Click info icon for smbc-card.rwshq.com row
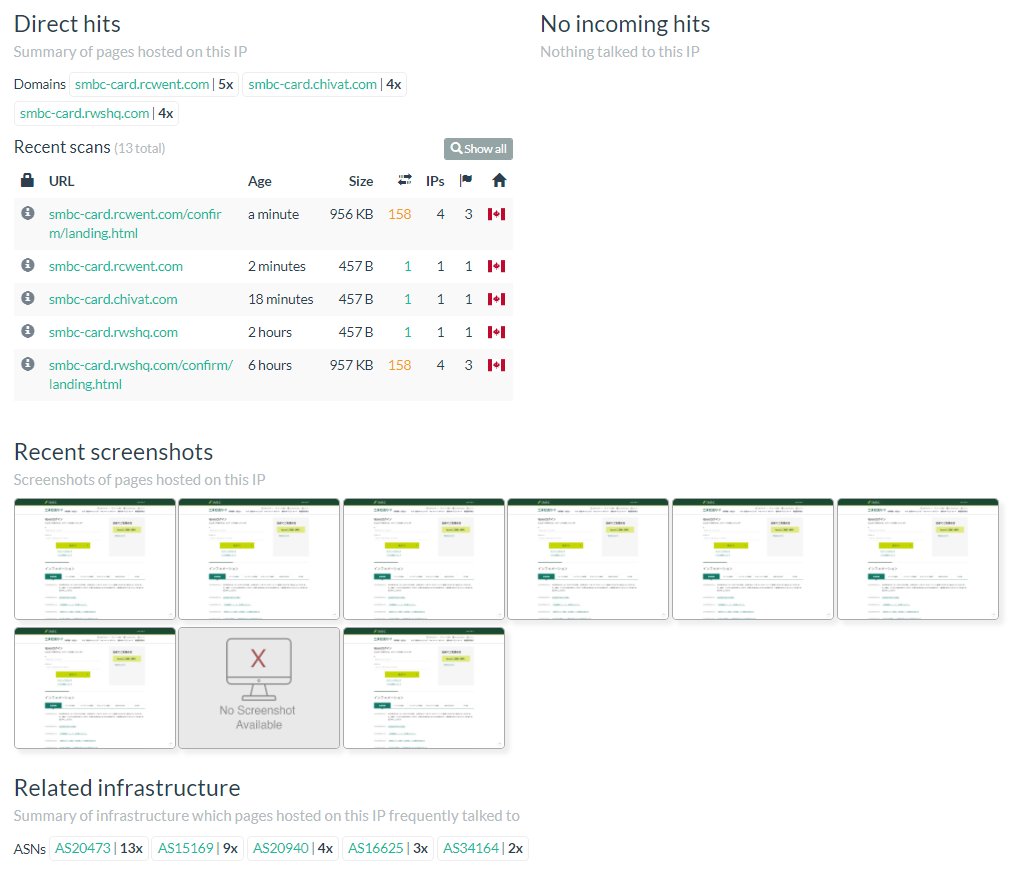 [x=27, y=331]
